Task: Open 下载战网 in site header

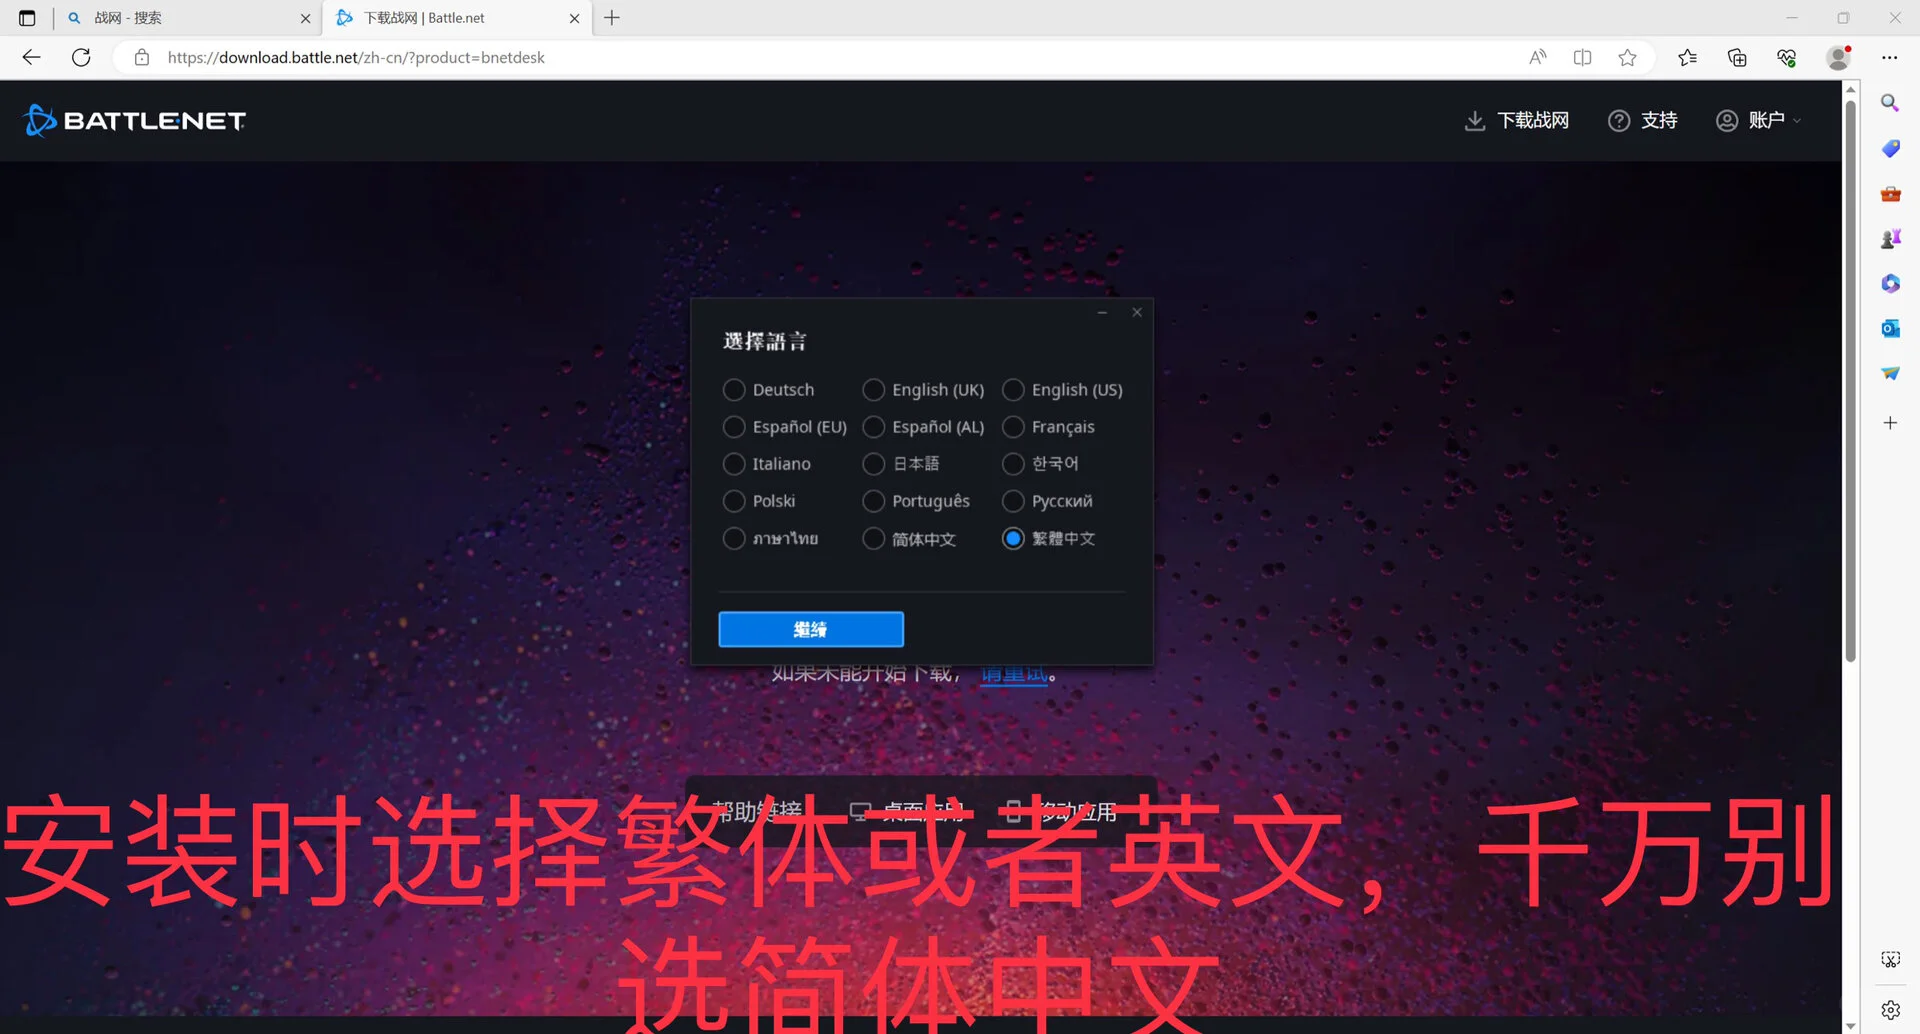Action: [1517, 121]
